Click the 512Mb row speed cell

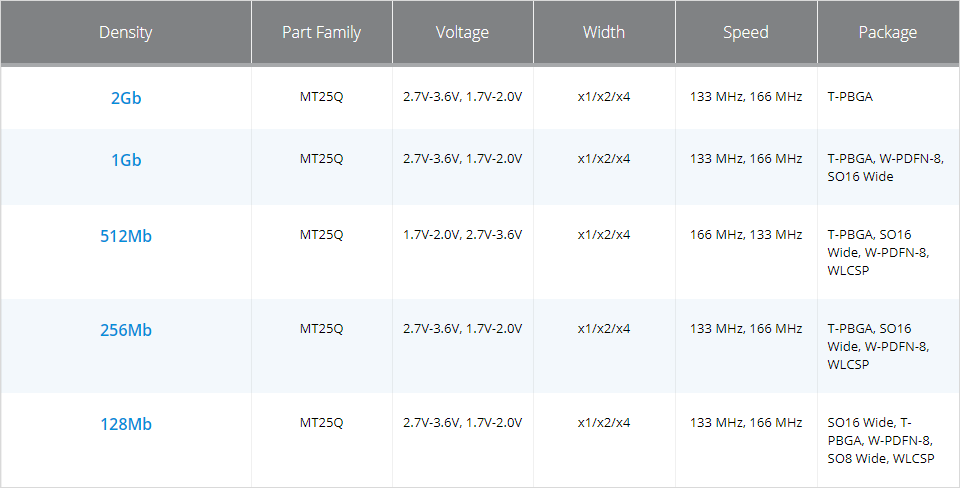[746, 235]
